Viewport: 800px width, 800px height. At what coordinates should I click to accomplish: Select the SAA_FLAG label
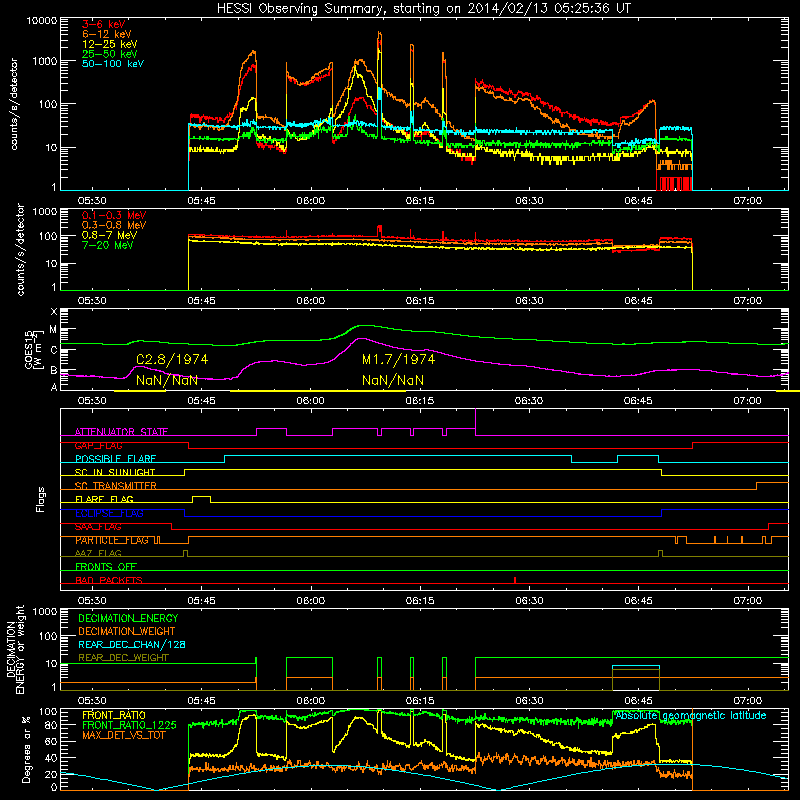[x=98, y=527]
